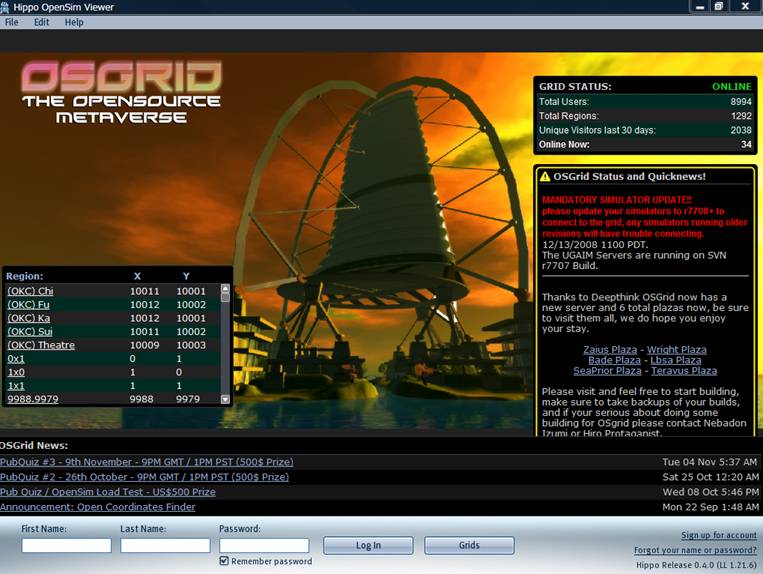This screenshot has height=574, width=763.
Task: Open Forgot your name or password link
Action: pyautogui.click(x=695, y=550)
